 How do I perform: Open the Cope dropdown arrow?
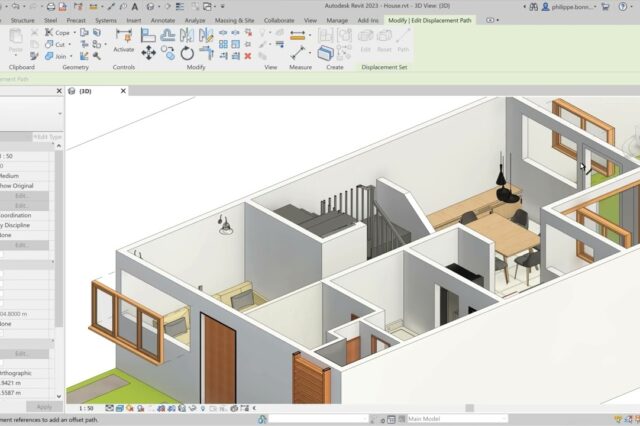click(75, 33)
